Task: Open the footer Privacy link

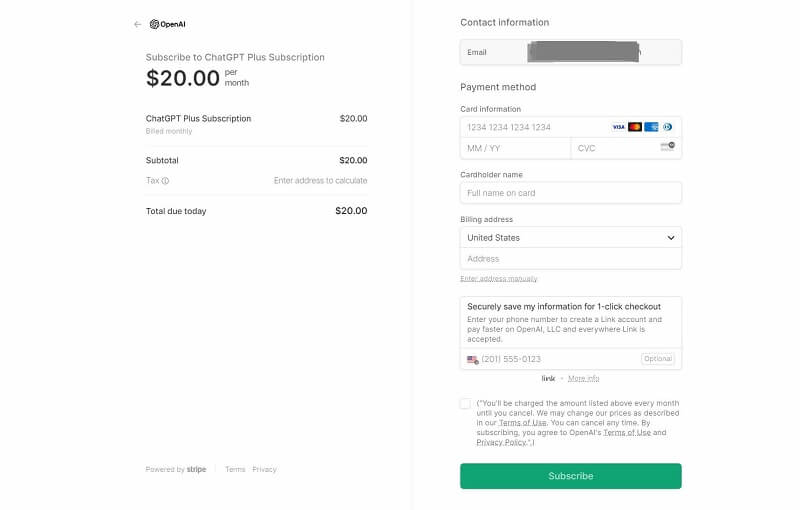Action: (x=264, y=469)
